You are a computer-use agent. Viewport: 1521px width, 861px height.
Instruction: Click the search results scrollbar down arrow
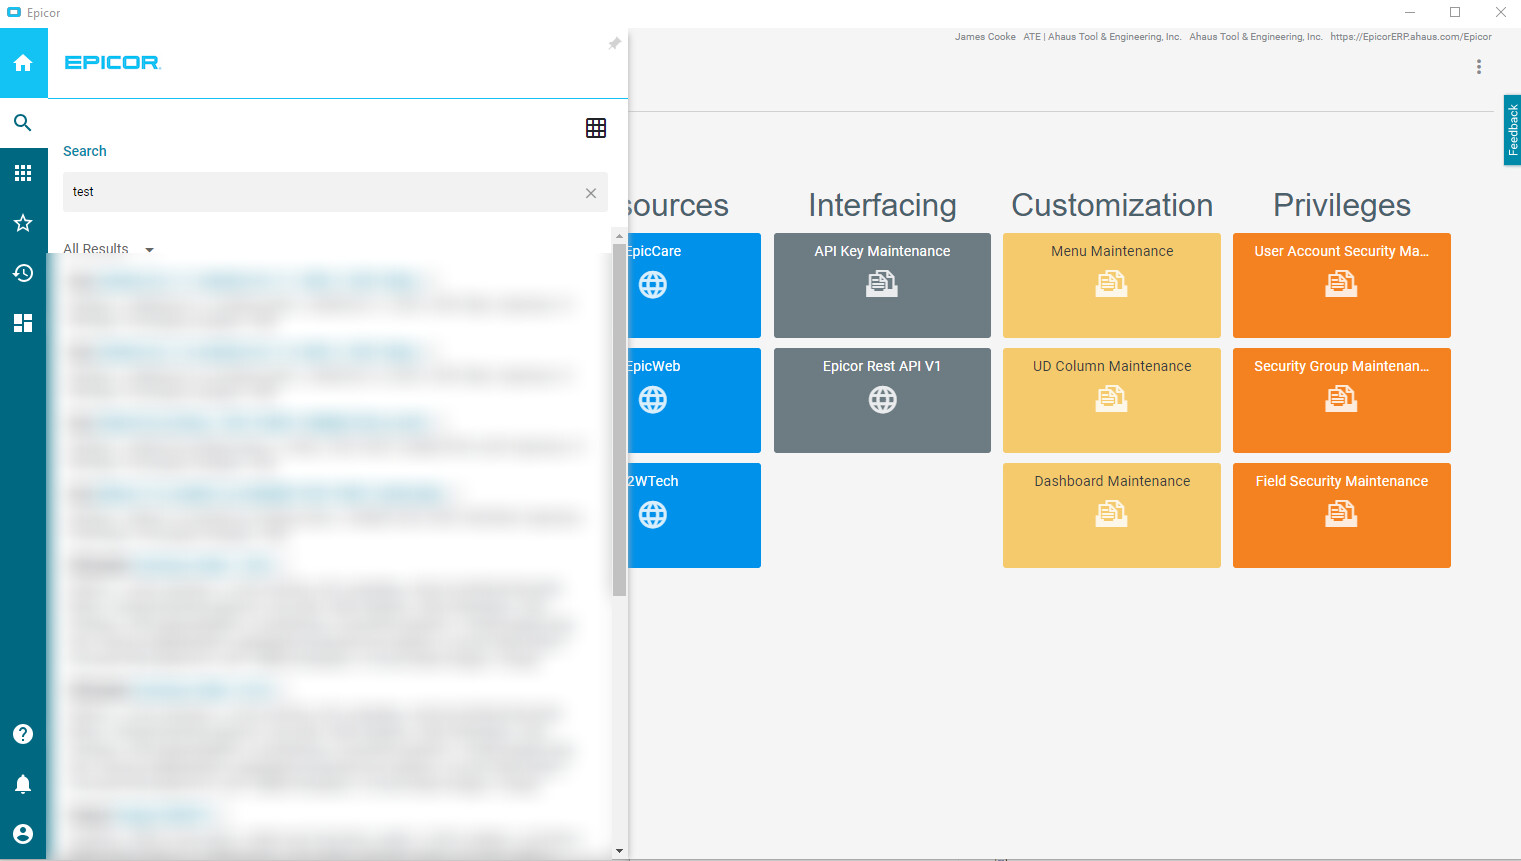tap(620, 851)
